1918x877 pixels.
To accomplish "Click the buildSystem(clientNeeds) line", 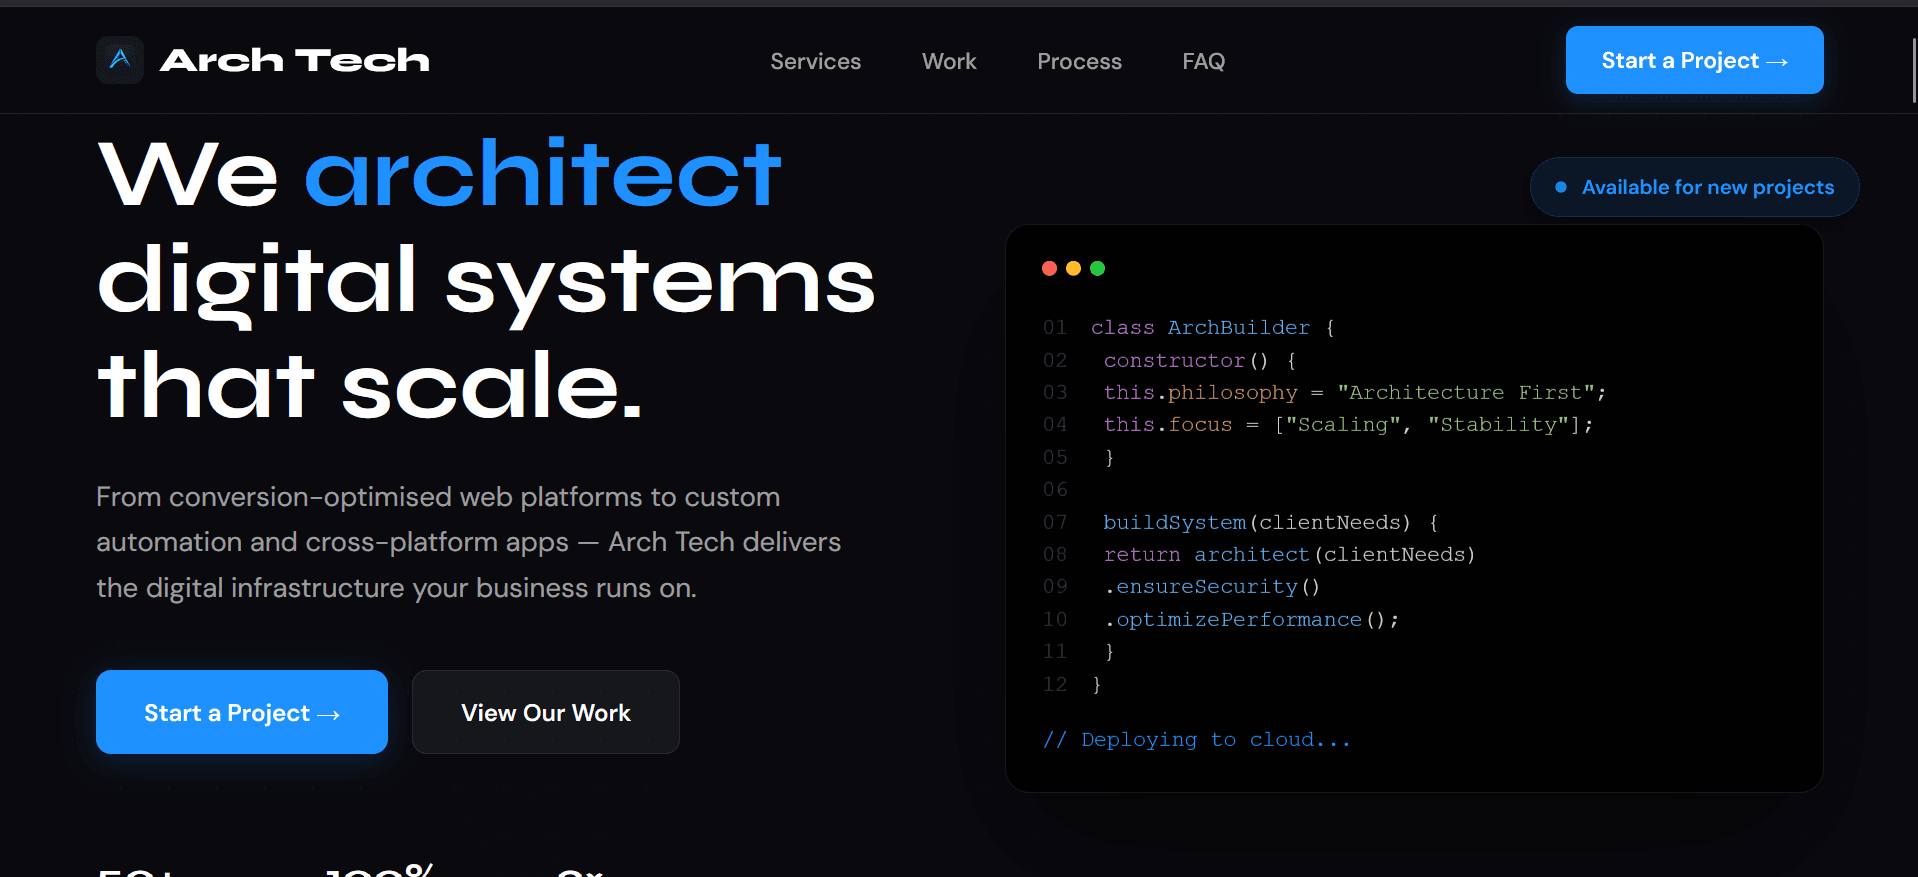I will (x=1270, y=522).
